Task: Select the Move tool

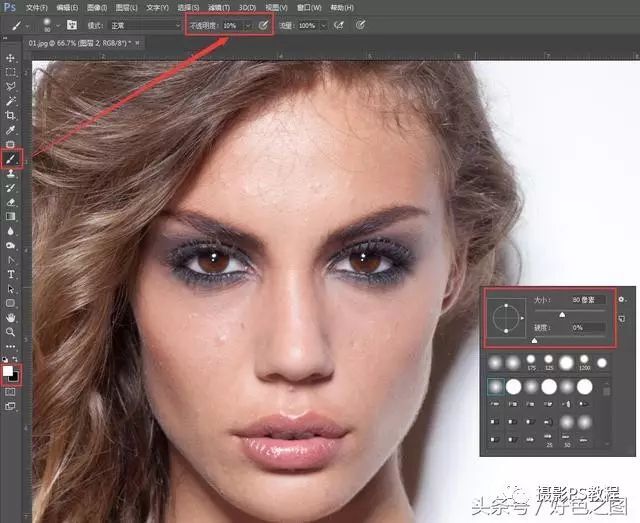Action: point(11,59)
